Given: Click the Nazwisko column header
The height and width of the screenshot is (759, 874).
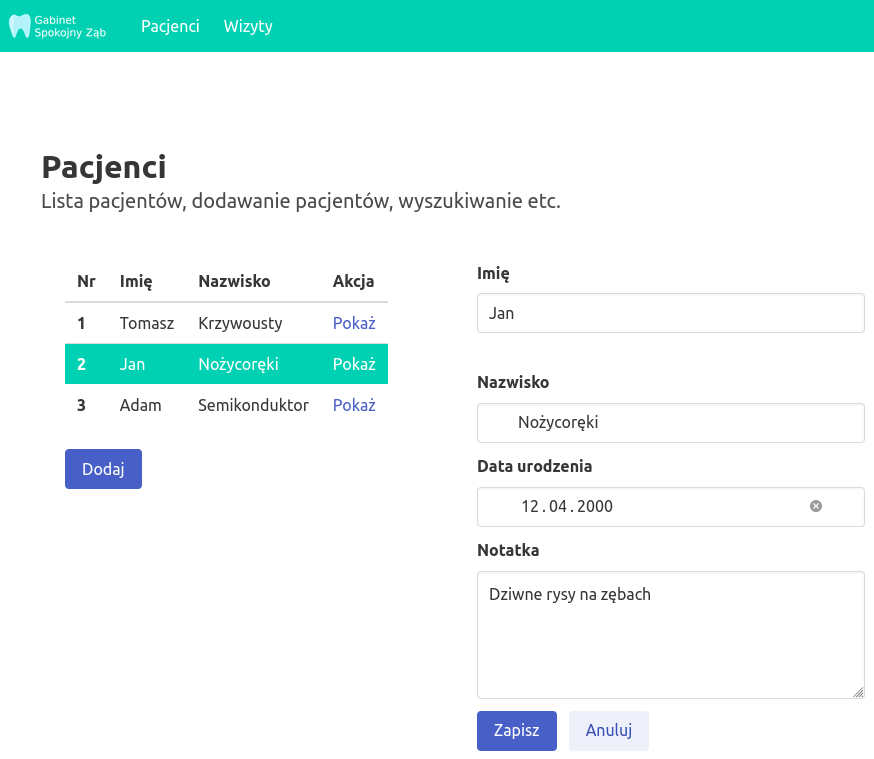Looking at the screenshot, I should [234, 281].
